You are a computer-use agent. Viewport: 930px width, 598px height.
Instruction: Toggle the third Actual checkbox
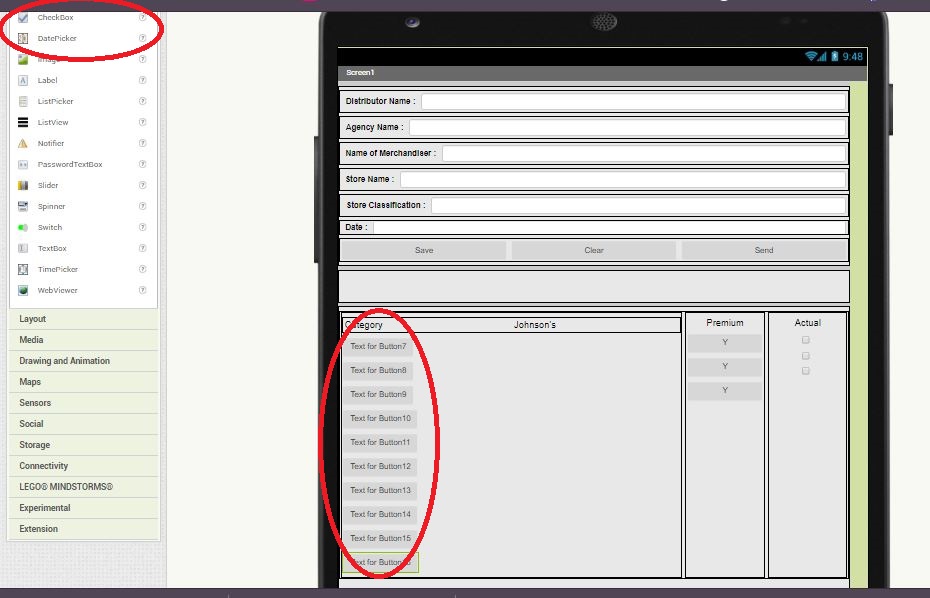806,371
